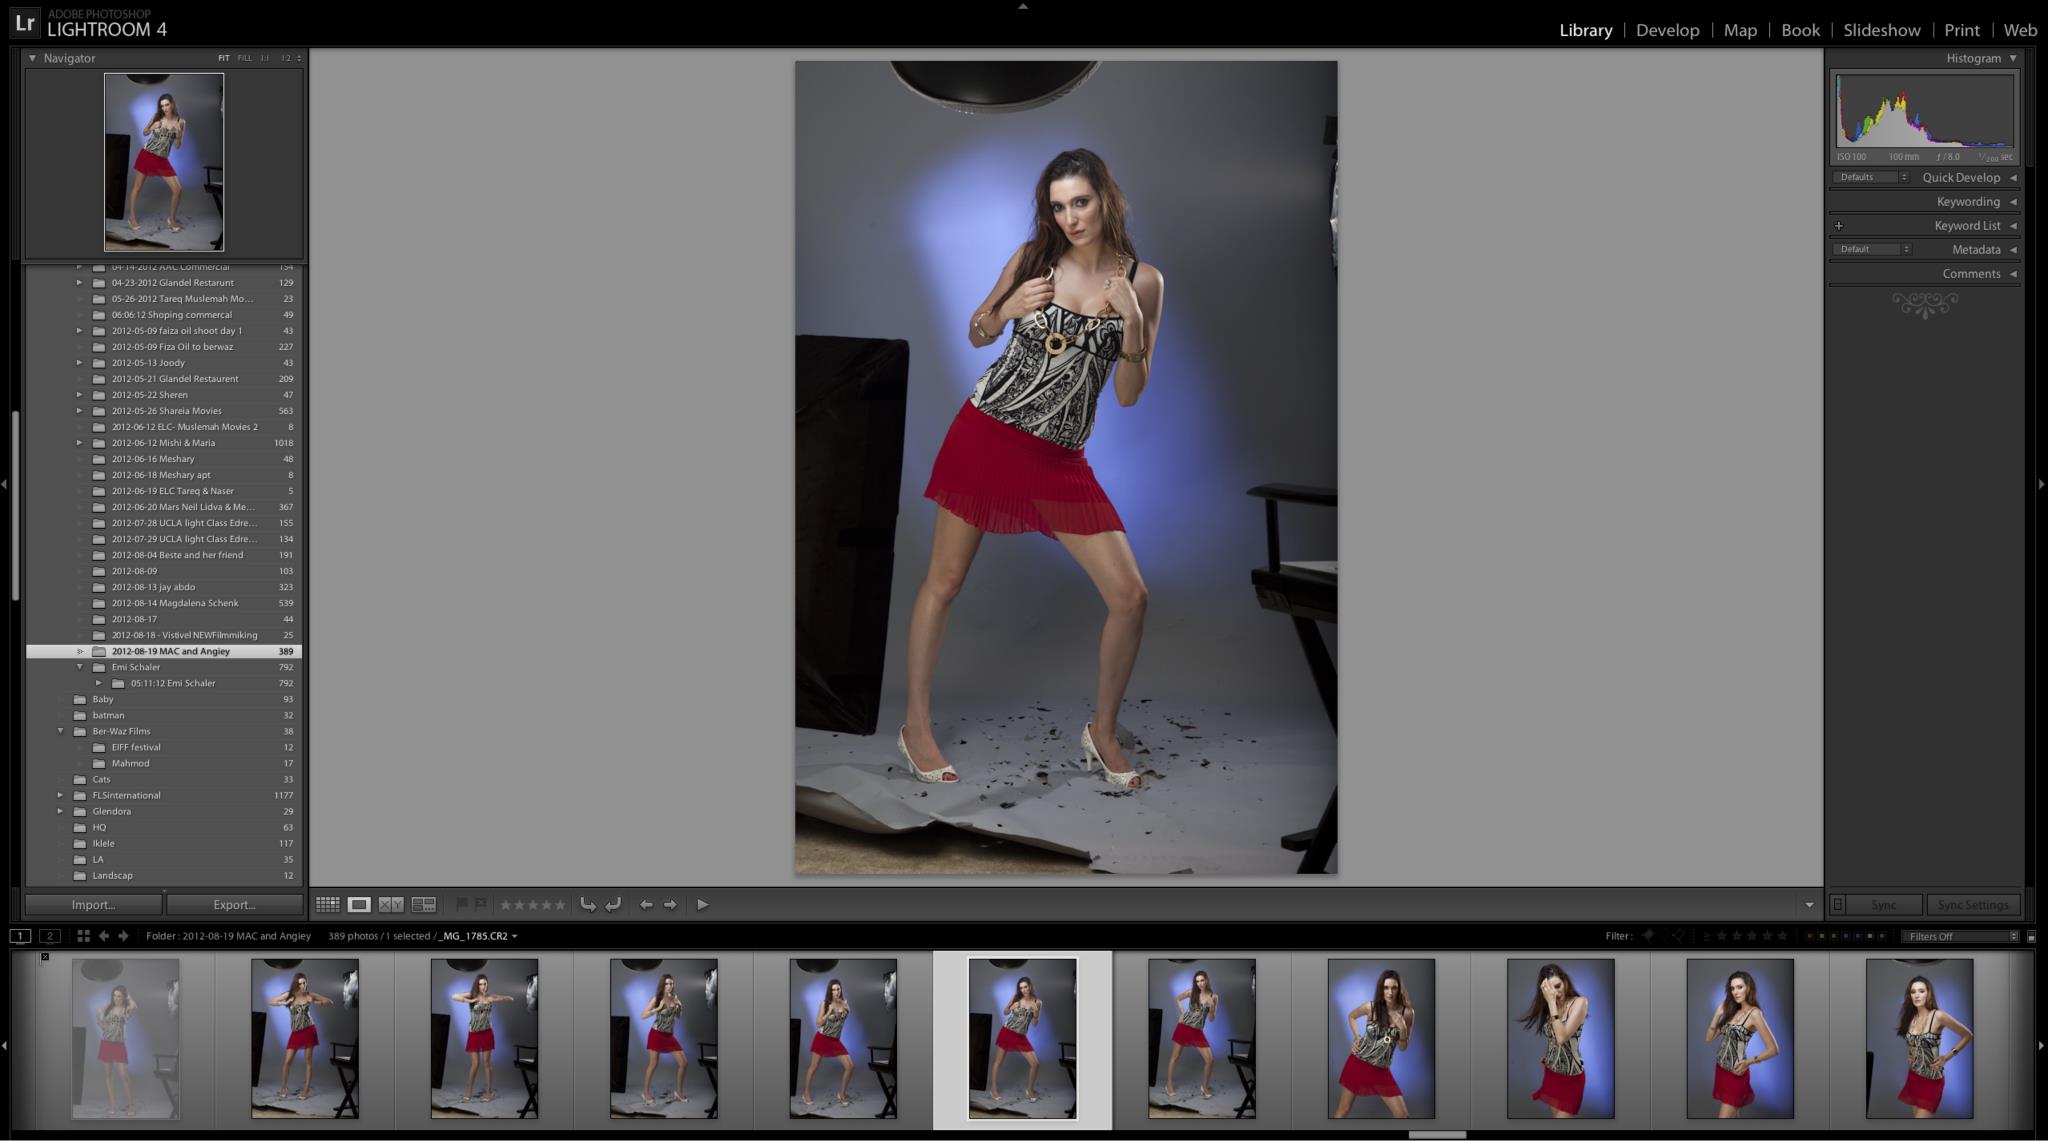
Task: Jump to grid via filmstrip grid icon
Action: [83, 936]
